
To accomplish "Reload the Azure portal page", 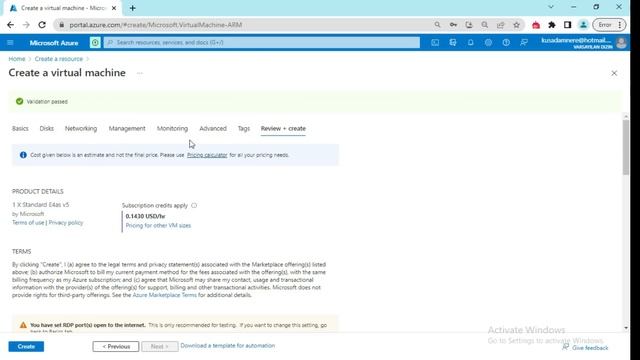I will click(x=42, y=25).
